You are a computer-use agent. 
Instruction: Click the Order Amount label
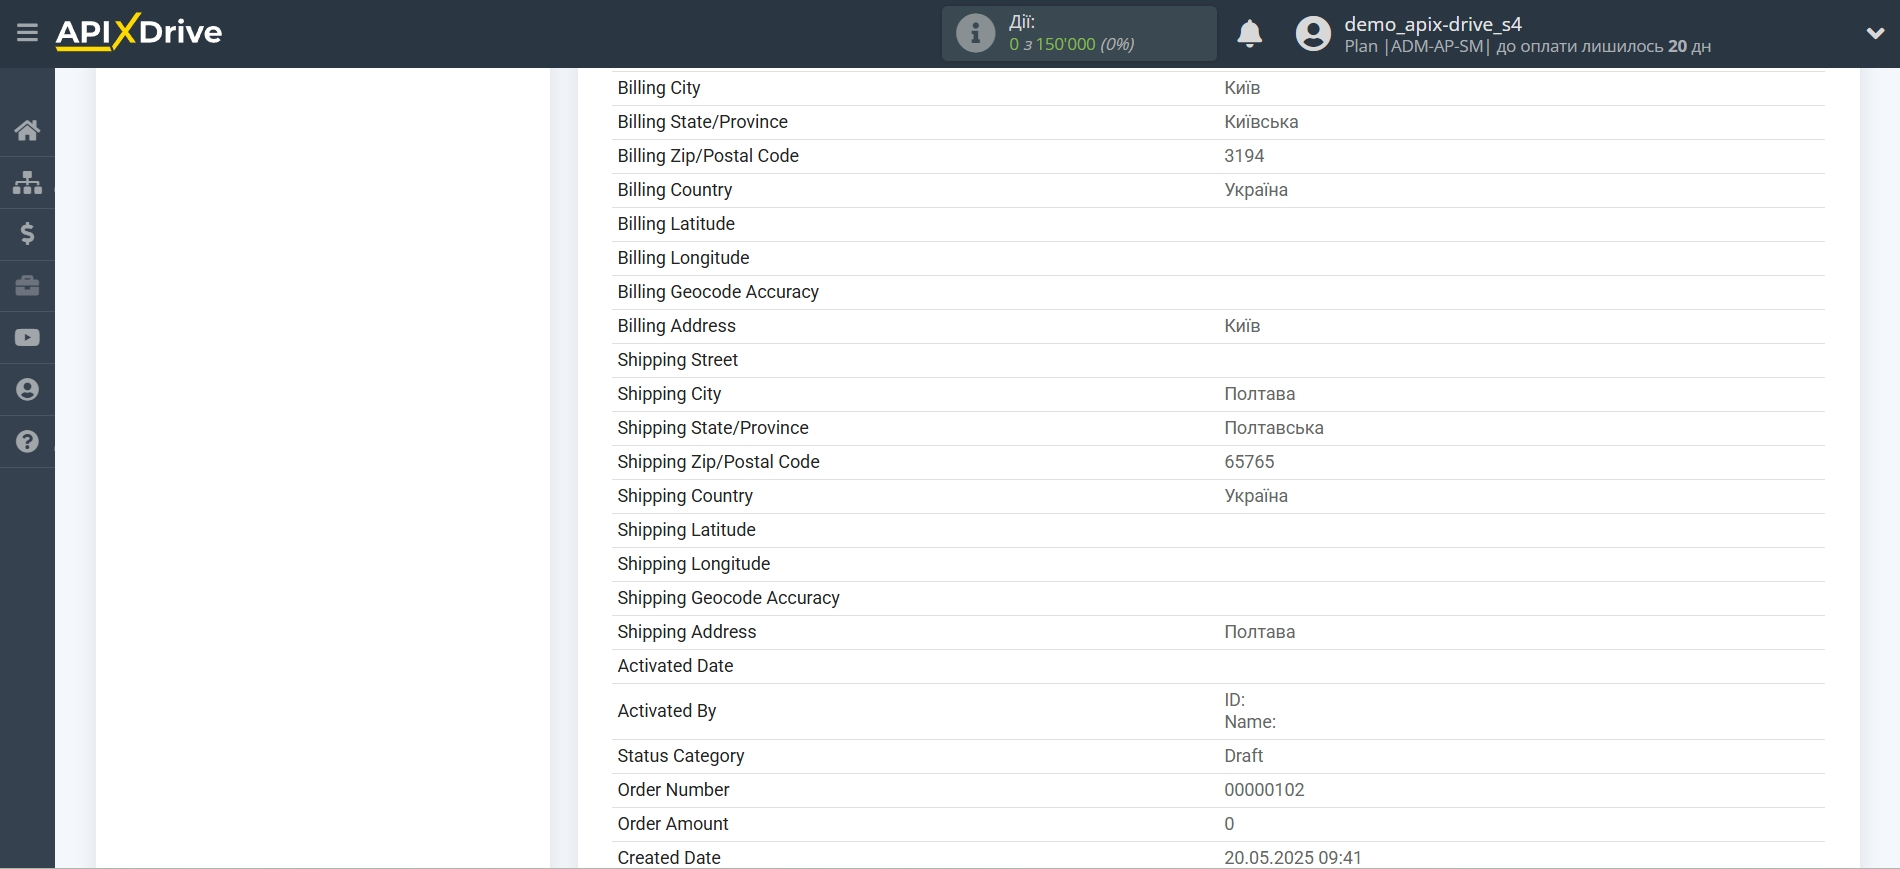673,824
